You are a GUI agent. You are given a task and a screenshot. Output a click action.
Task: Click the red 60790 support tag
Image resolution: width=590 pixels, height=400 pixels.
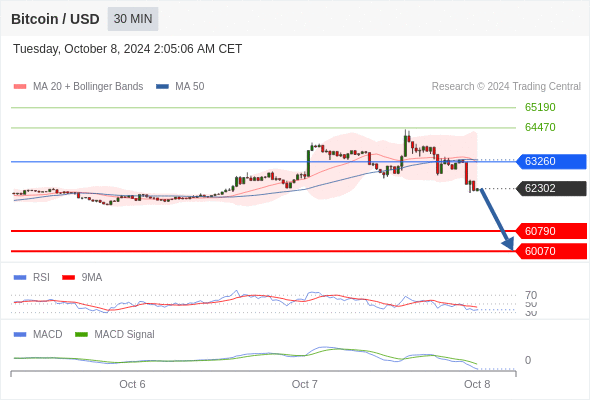pyautogui.click(x=551, y=231)
